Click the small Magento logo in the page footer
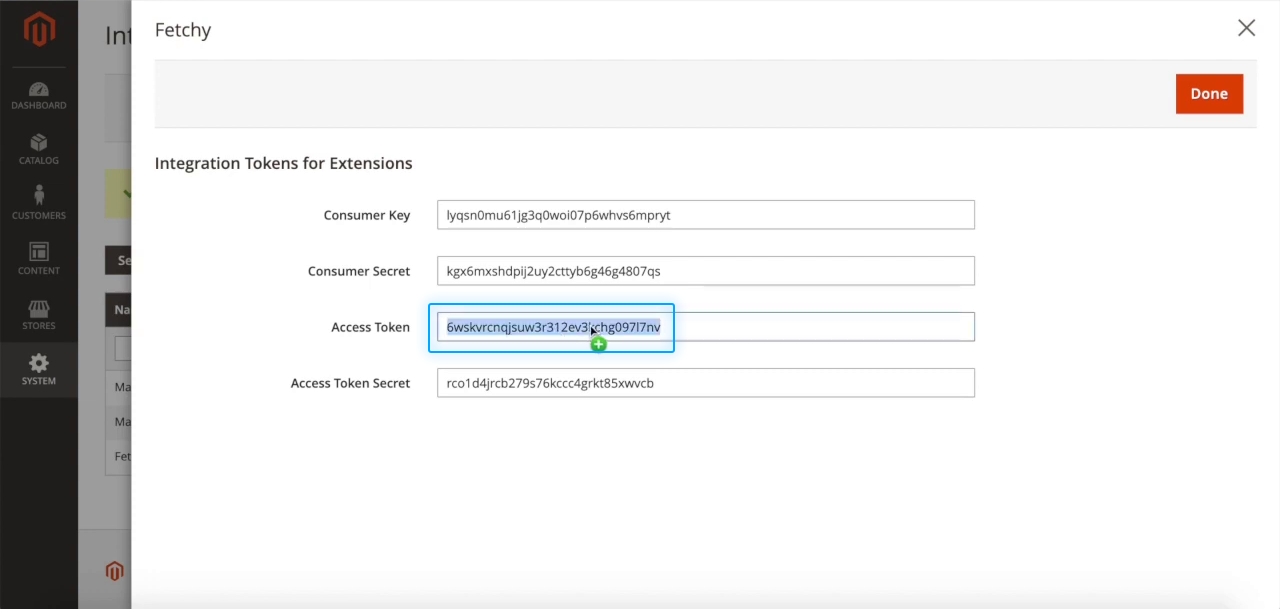The width and height of the screenshot is (1280, 609). click(x=114, y=571)
